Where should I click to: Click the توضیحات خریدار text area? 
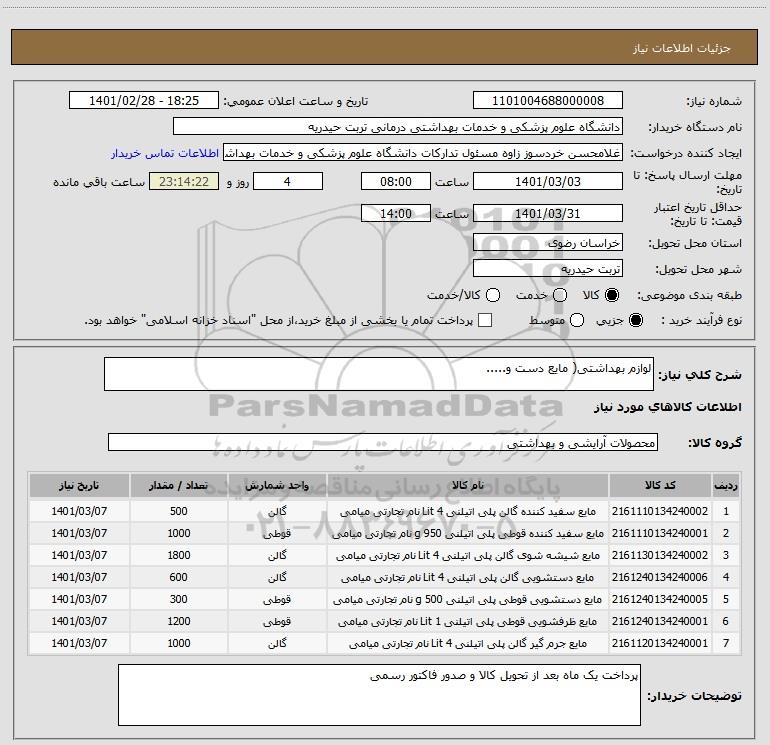[x=379, y=695]
